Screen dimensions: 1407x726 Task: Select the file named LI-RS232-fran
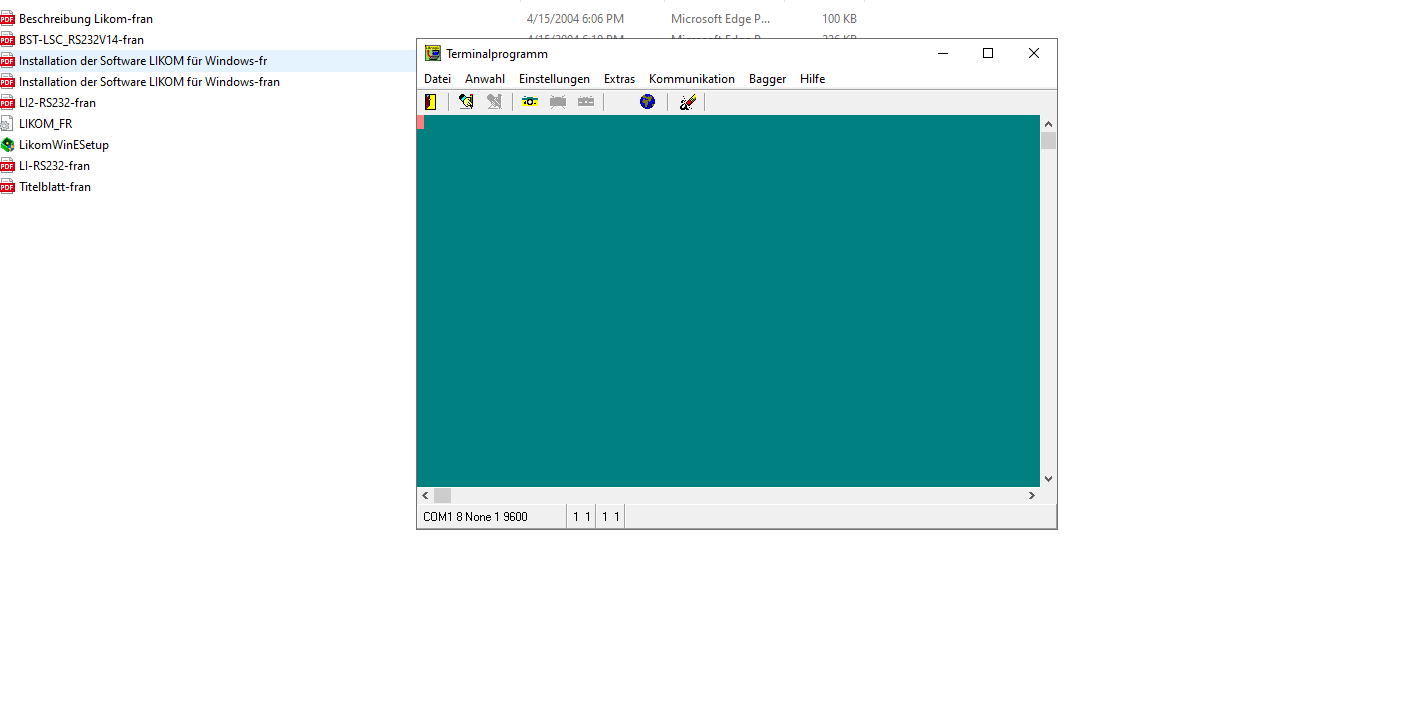click(54, 166)
